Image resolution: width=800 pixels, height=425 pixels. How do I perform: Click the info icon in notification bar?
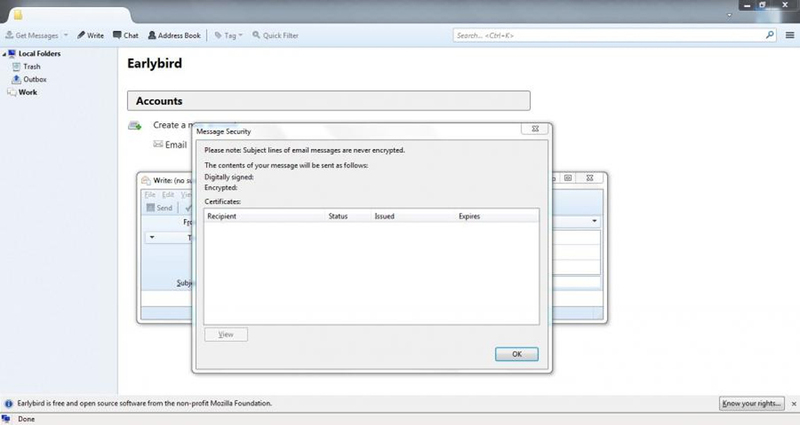tap(9, 404)
